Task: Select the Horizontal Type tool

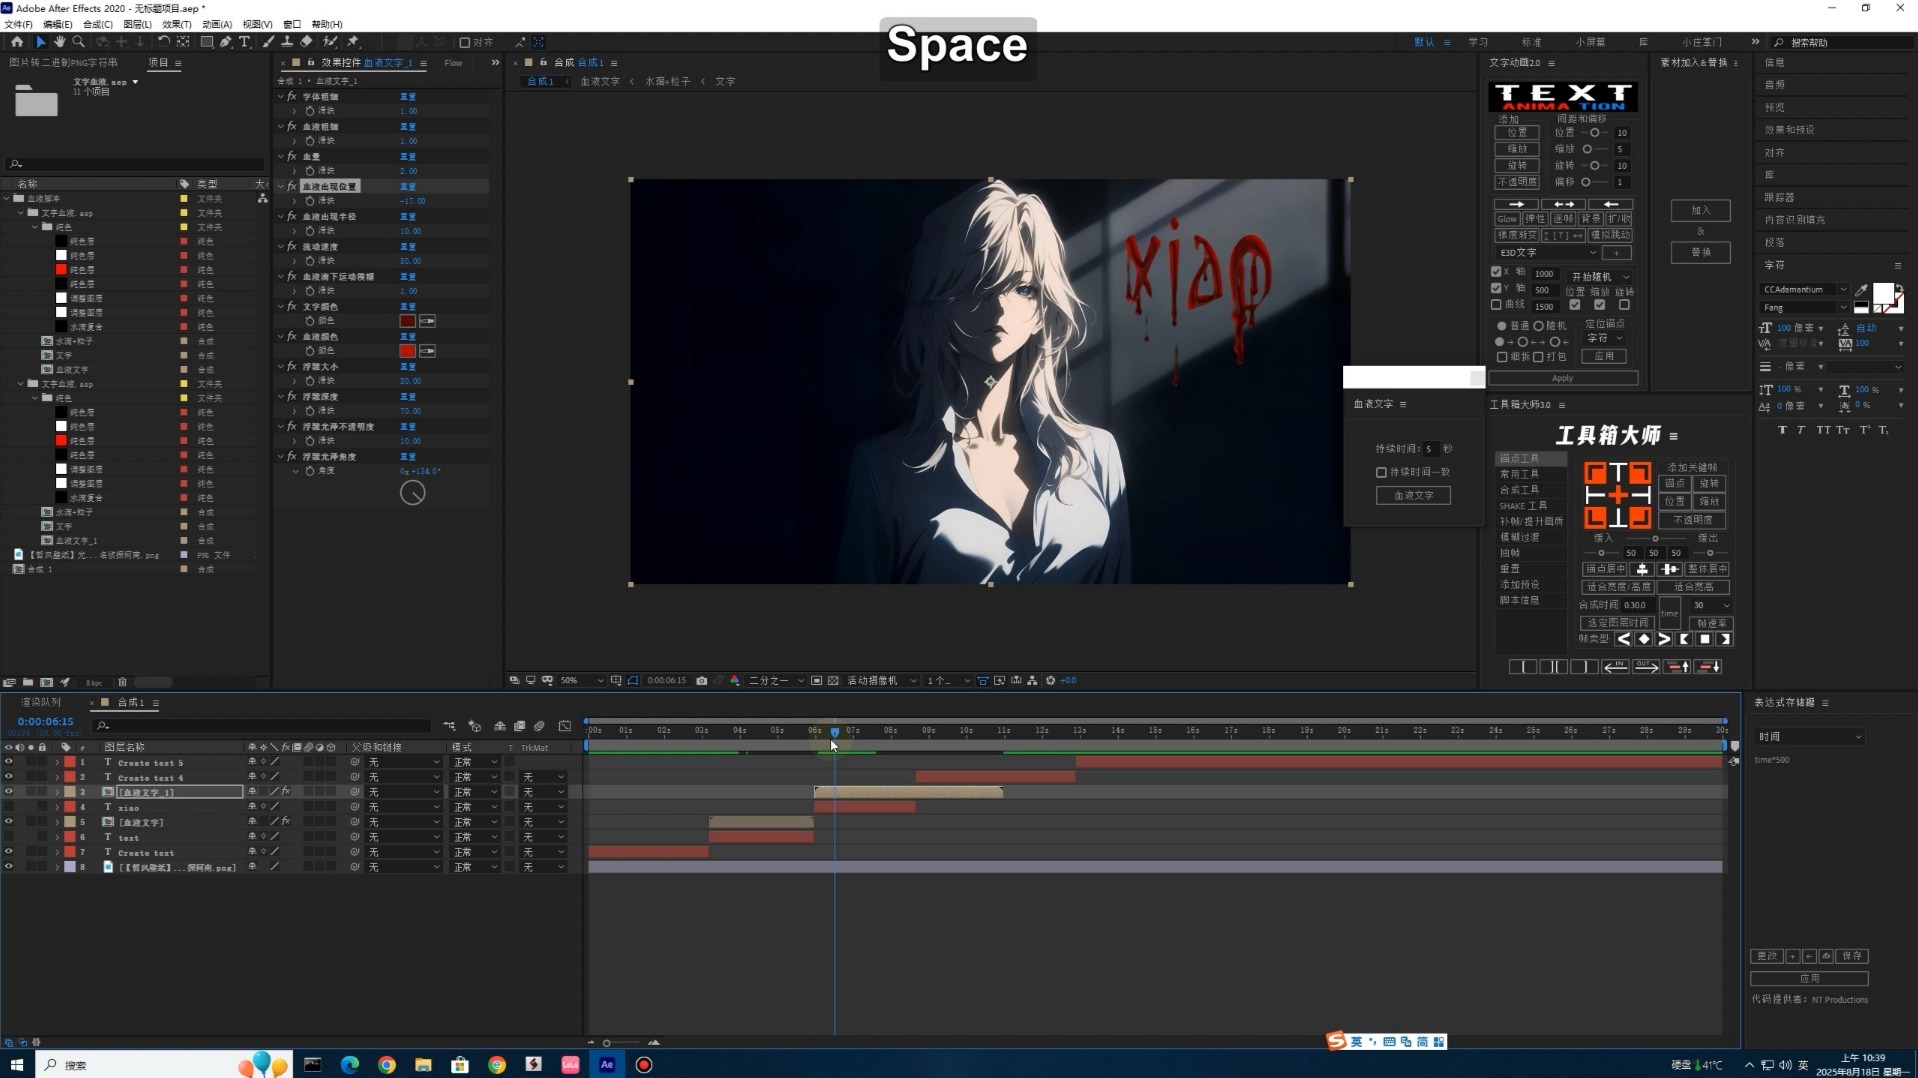Action: (244, 42)
